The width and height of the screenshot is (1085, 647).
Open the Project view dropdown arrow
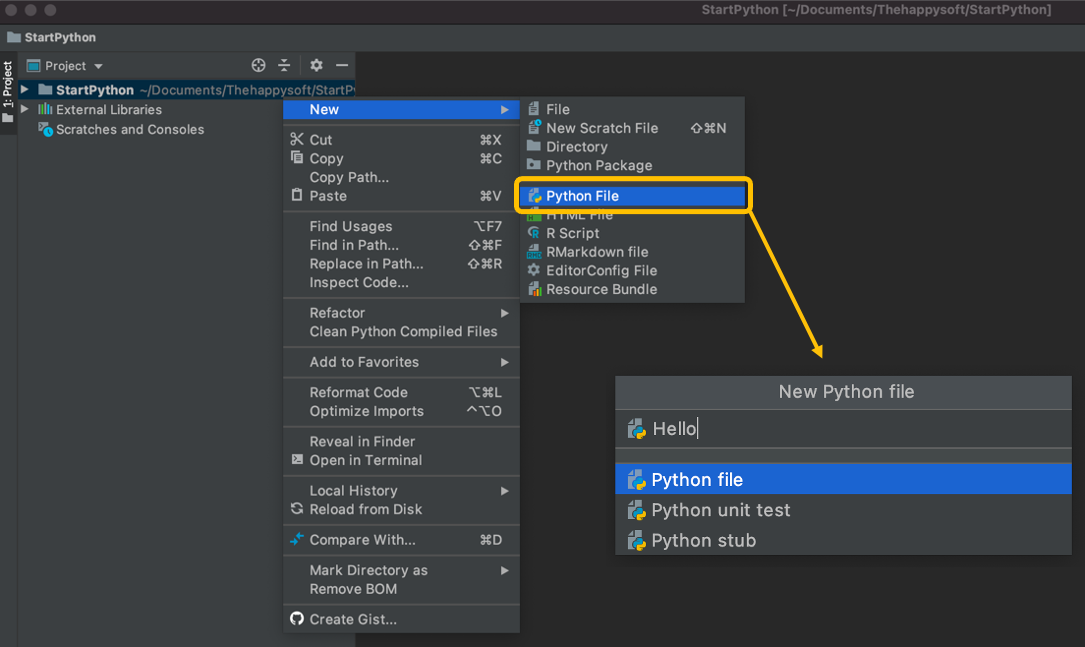point(98,66)
